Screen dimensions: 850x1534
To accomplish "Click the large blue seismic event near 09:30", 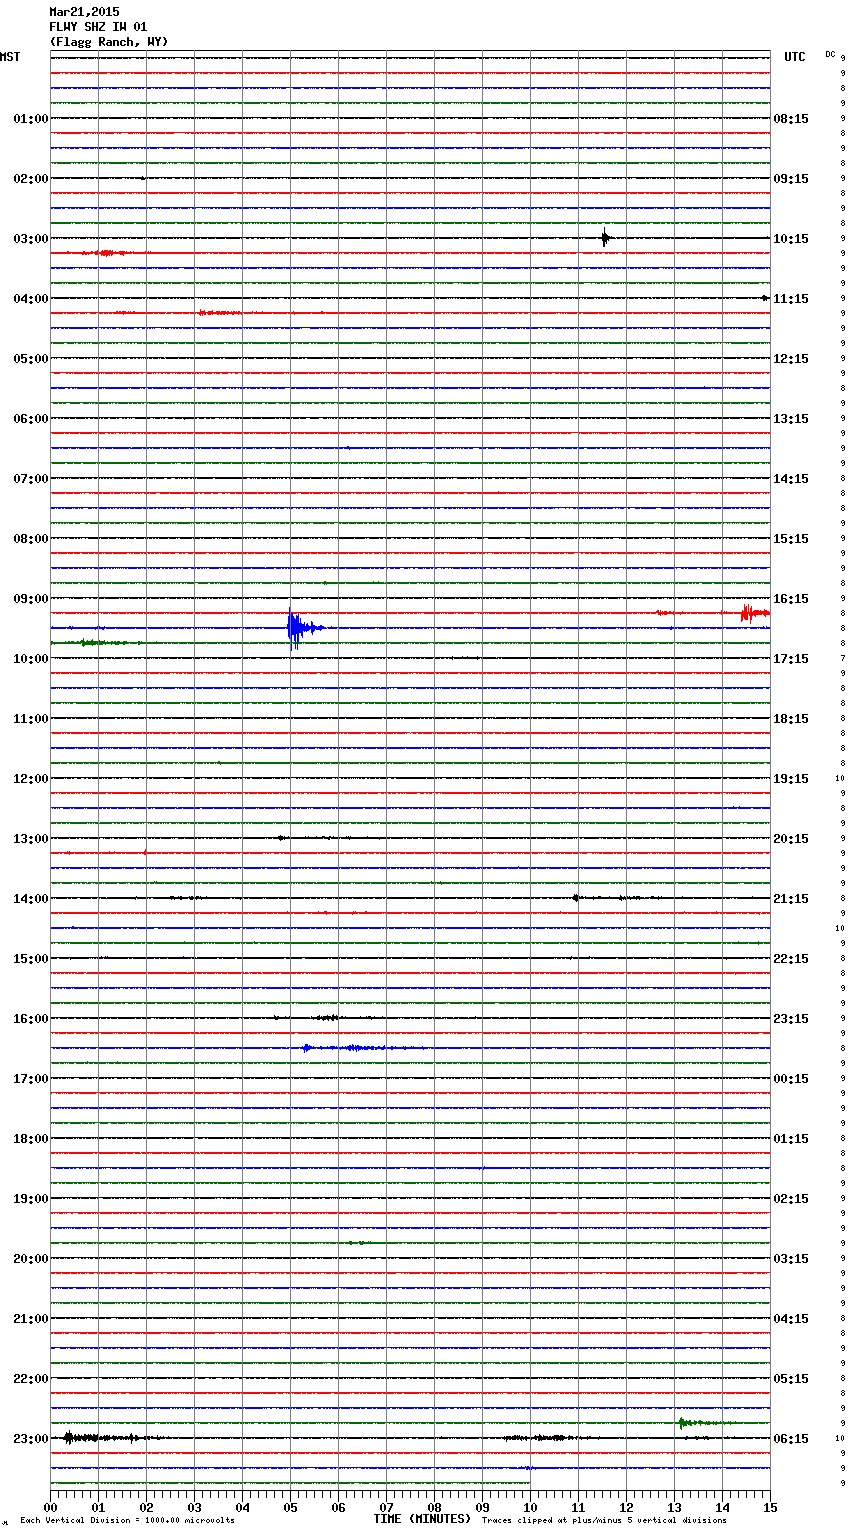I will point(303,628).
